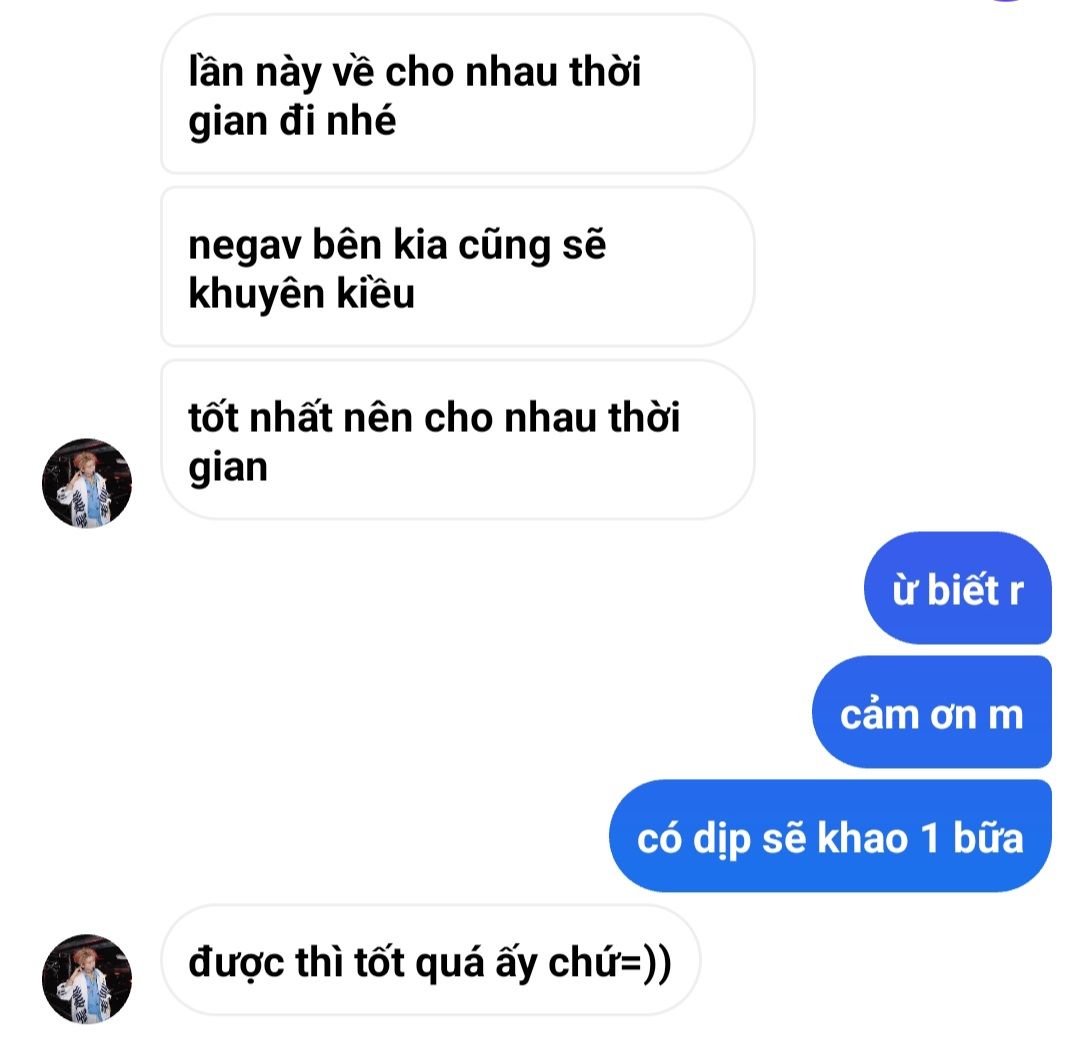The width and height of the screenshot is (1080, 1043).
Task: Open sender avatar beside "tốt nhất nên" message
Action: tap(87, 483)
